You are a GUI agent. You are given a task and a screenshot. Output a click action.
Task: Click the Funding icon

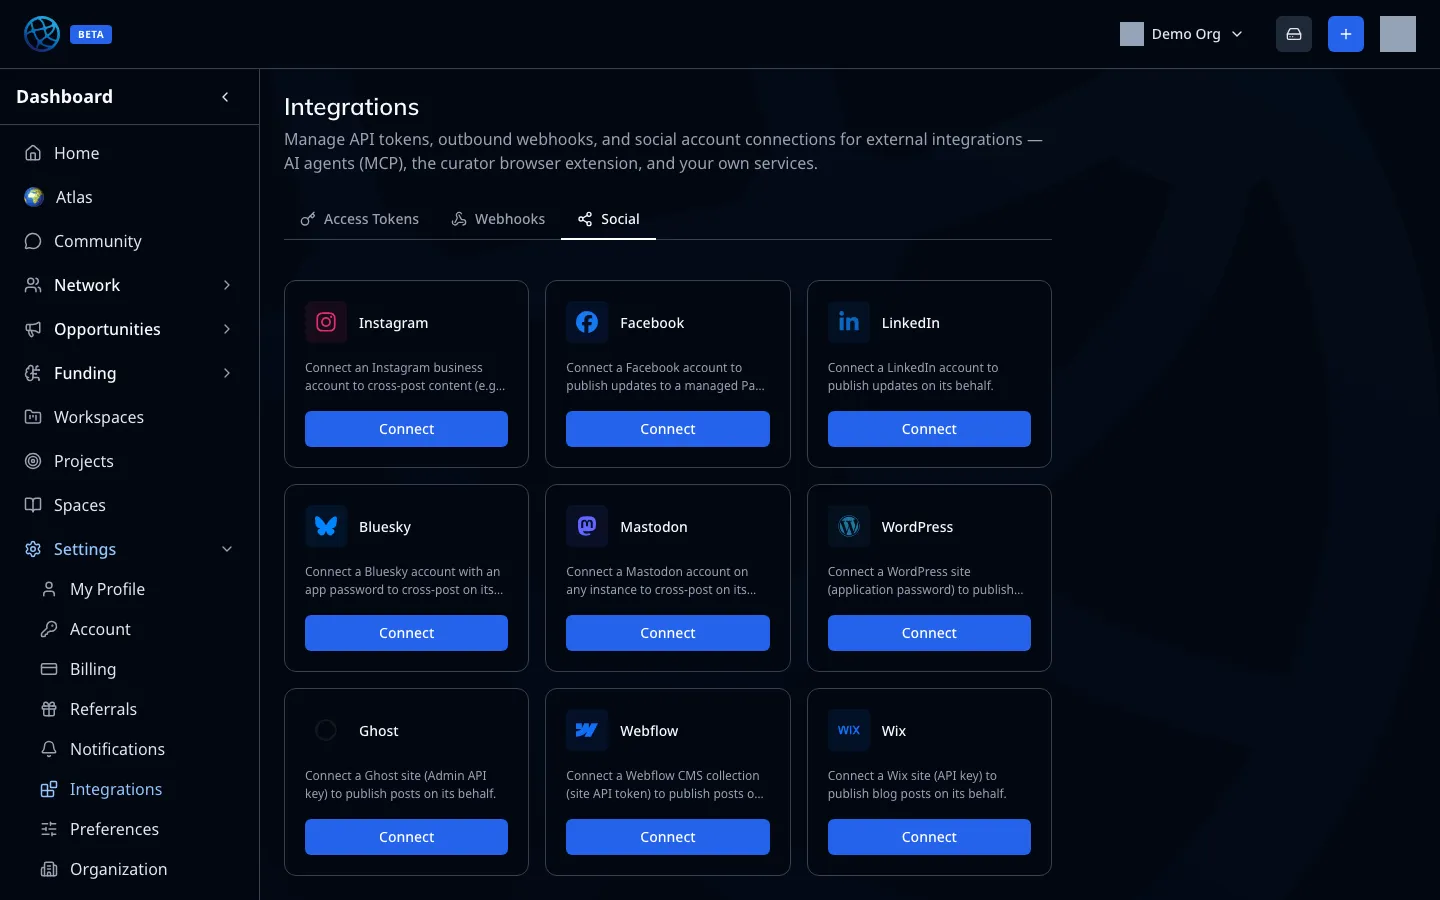33,373
